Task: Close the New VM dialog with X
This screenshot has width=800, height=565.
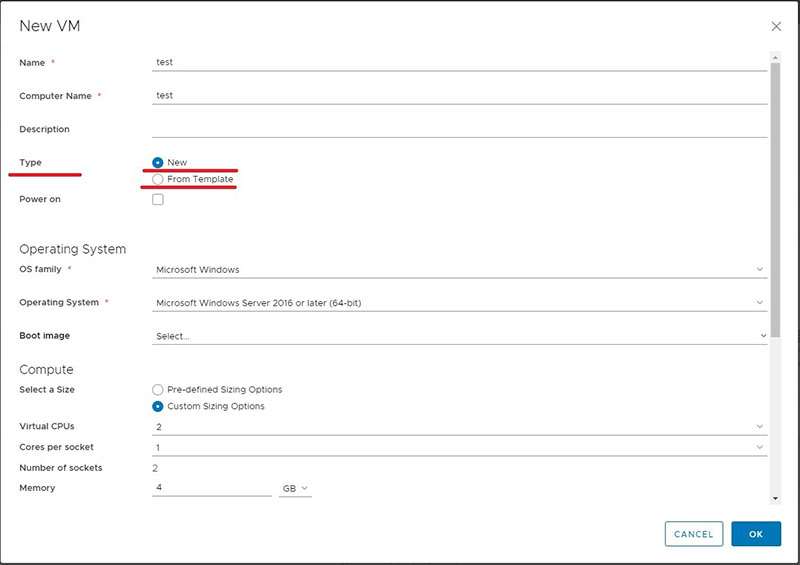Action: click(776, 26)
